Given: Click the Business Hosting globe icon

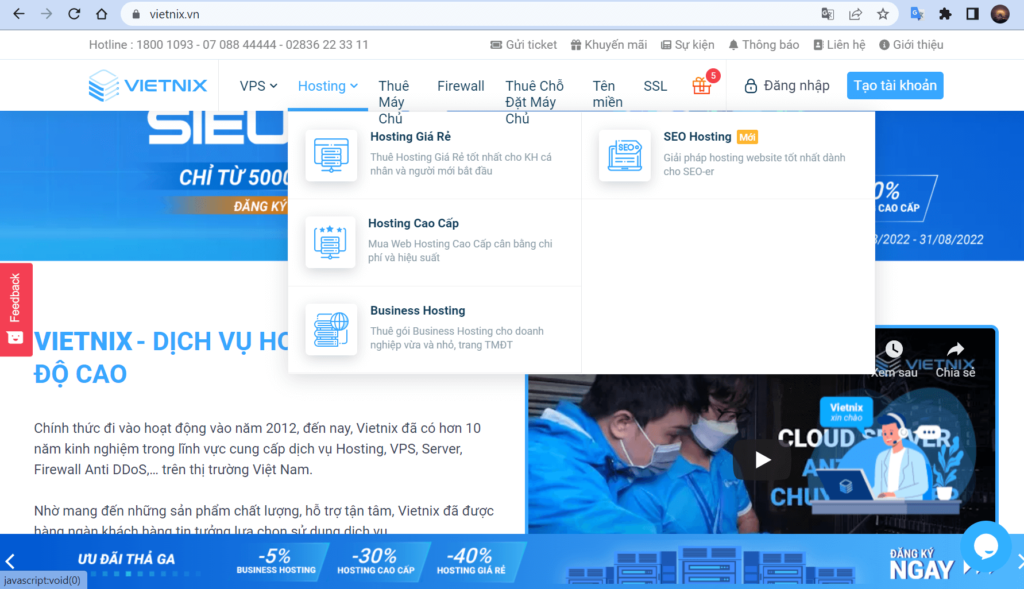Looking at the screenshot, I should (330, 329).
